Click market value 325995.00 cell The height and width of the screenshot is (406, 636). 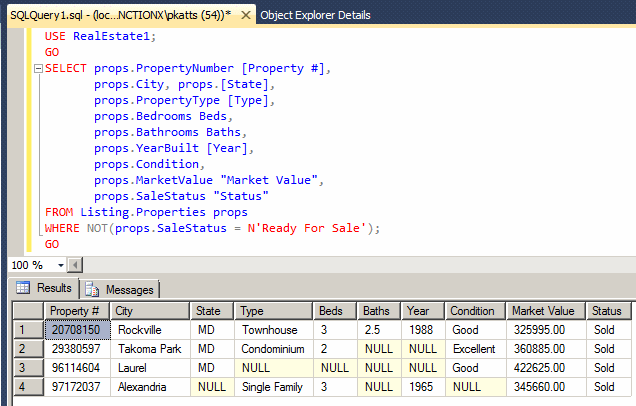point(546,330)
